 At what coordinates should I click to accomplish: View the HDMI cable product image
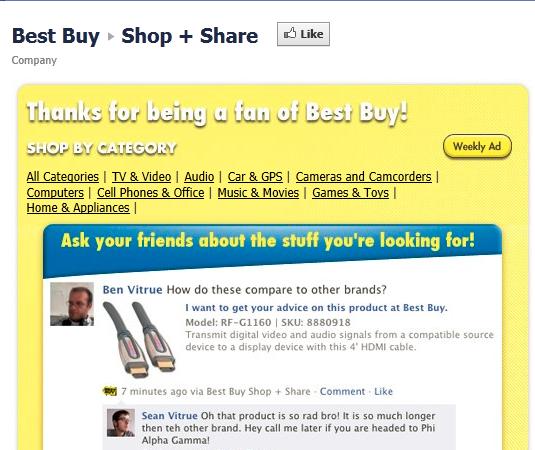140,339
